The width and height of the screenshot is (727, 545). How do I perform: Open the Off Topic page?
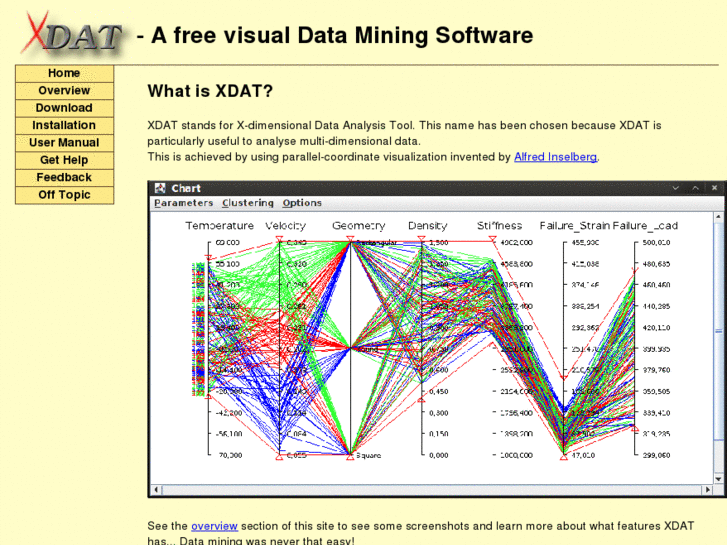64,195
